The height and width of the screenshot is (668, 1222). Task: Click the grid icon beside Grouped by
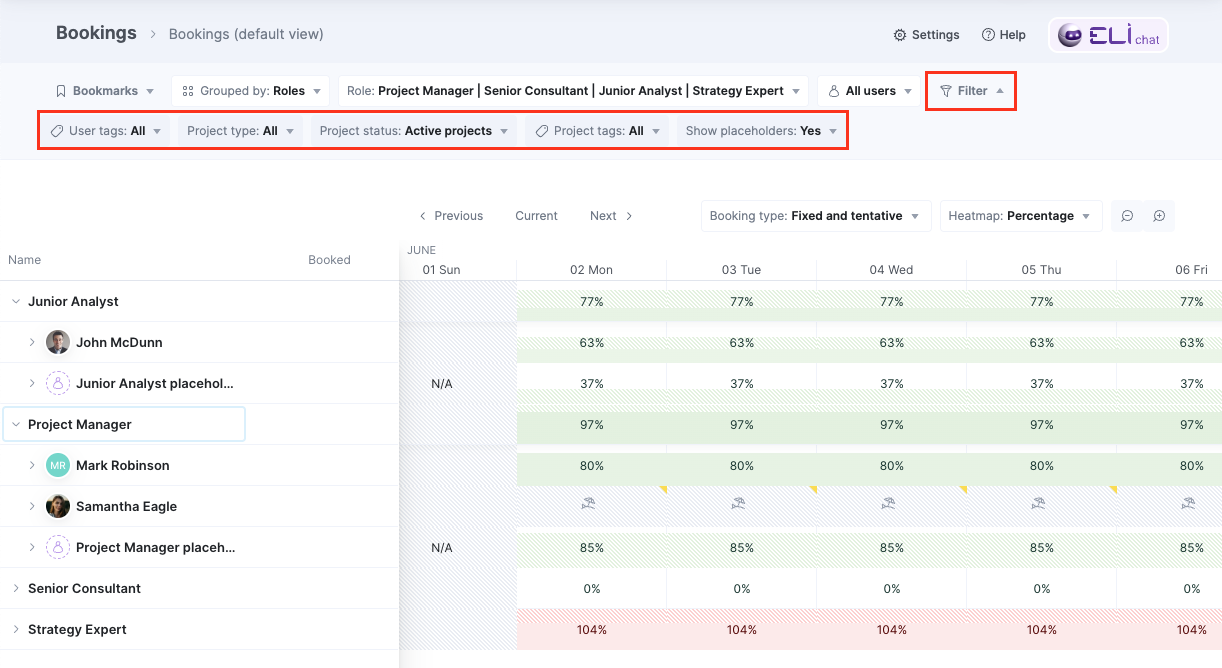tap(188, 91)
